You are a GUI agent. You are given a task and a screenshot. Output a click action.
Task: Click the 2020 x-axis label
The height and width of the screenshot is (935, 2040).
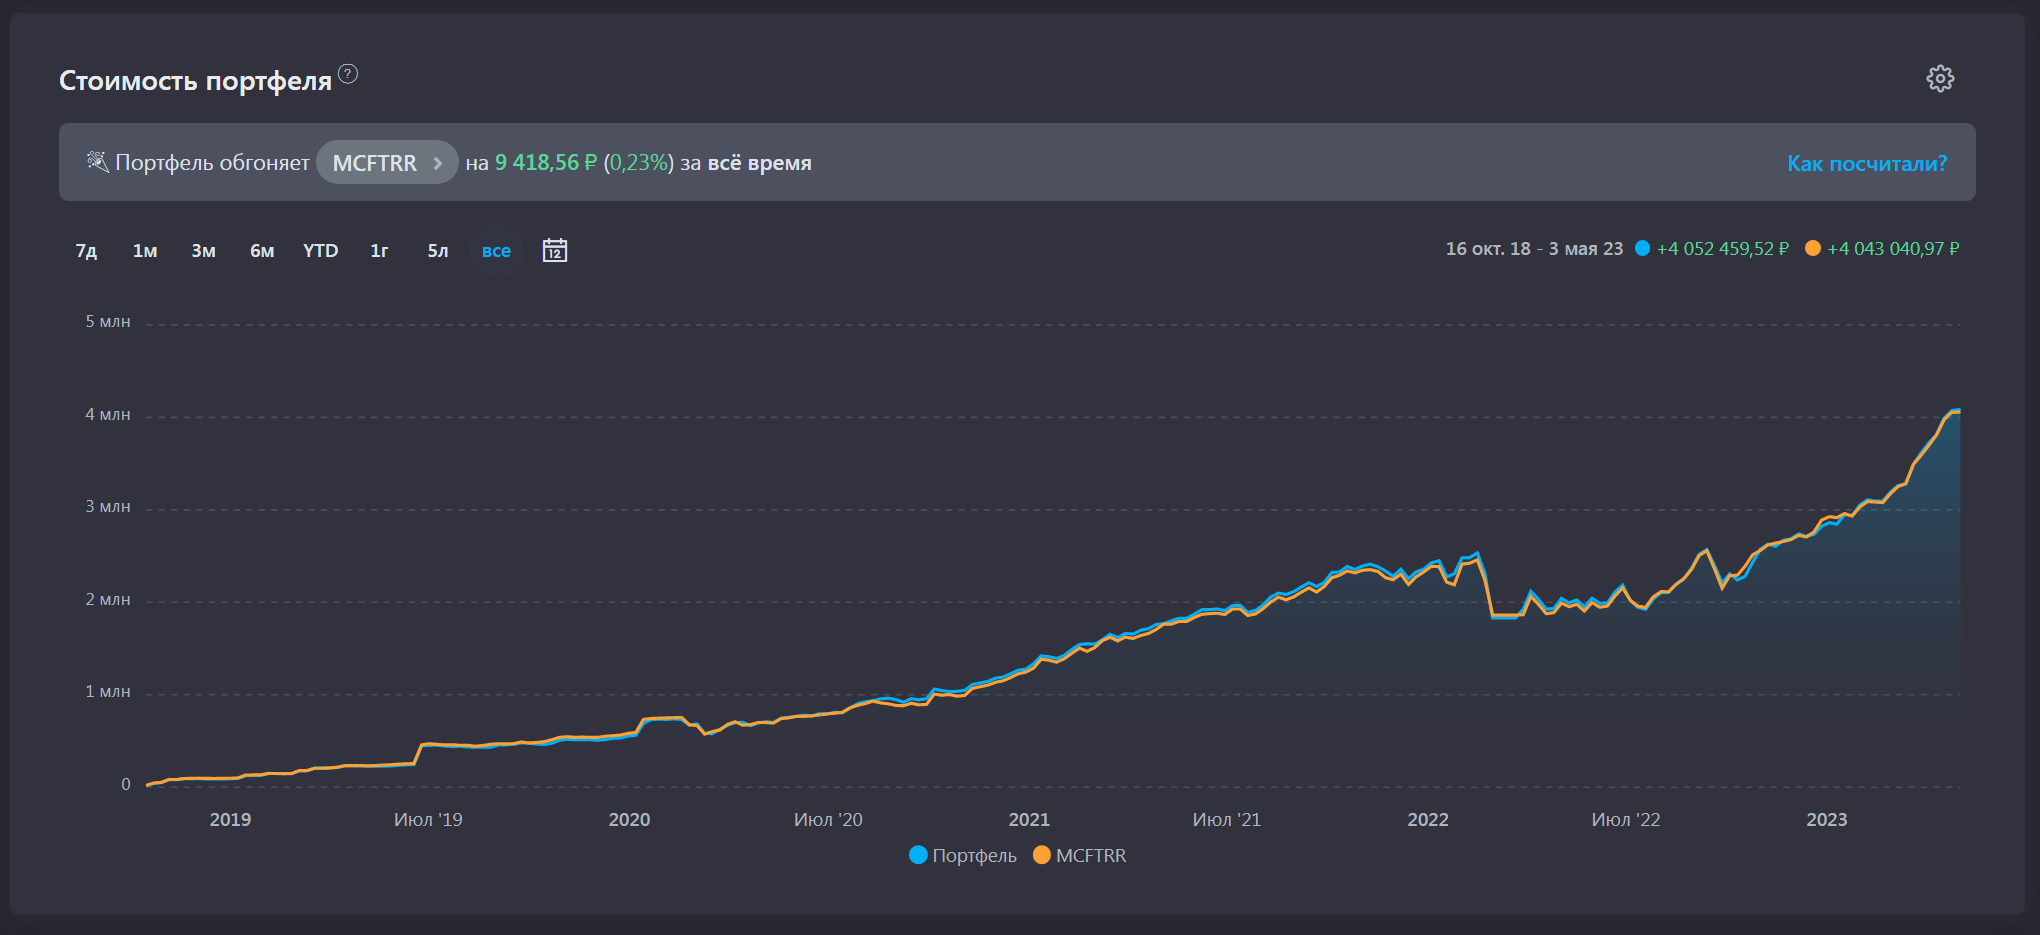629,819
